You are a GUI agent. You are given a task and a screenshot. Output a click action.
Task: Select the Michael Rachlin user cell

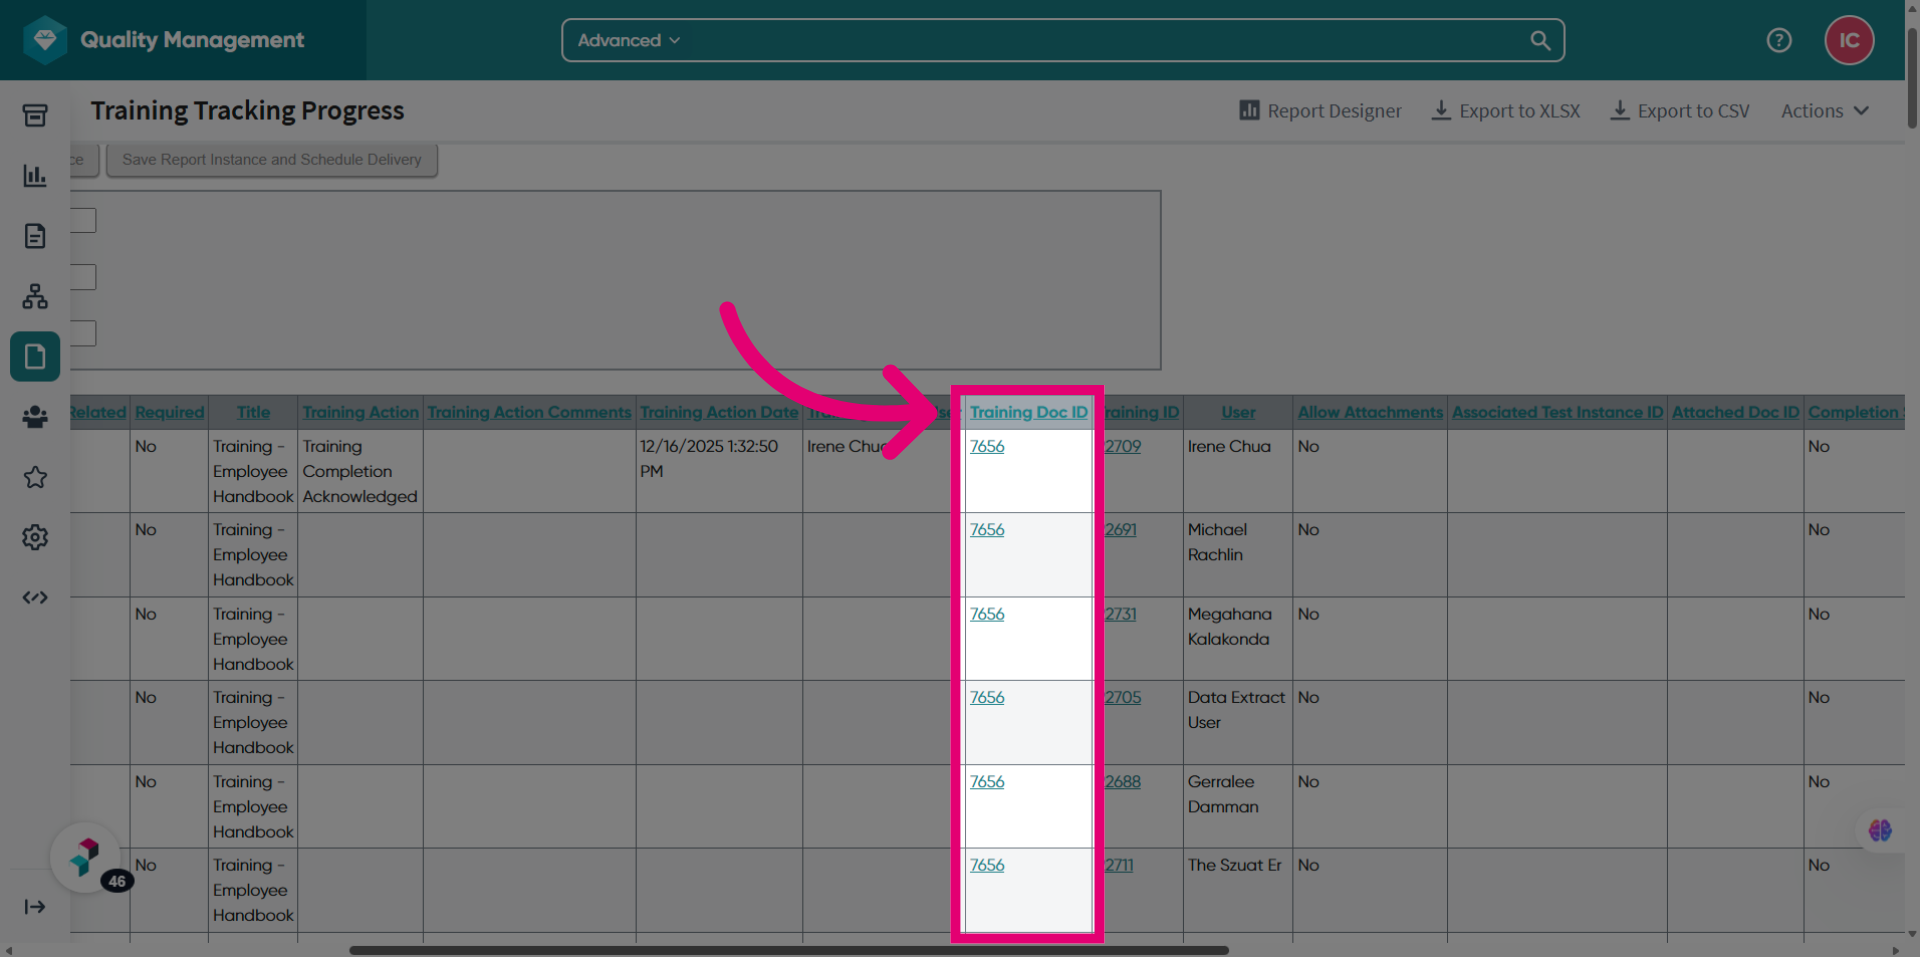(x=1238, y=555)
